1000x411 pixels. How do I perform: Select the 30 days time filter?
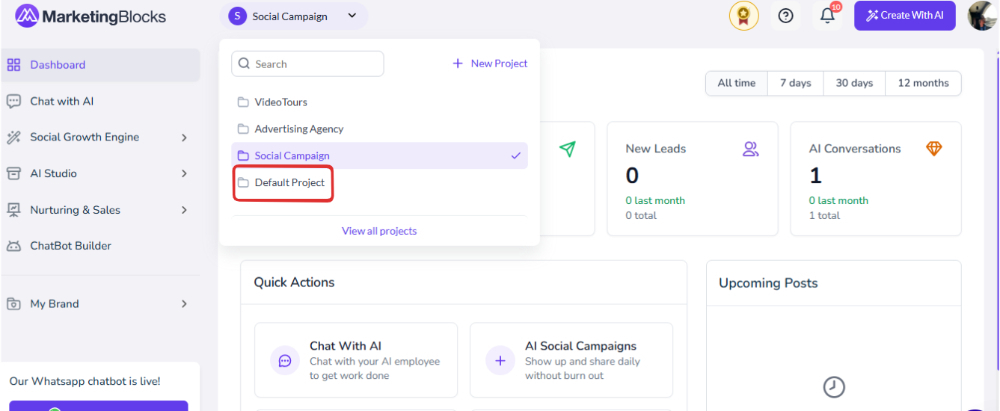(x=854, y=83)
